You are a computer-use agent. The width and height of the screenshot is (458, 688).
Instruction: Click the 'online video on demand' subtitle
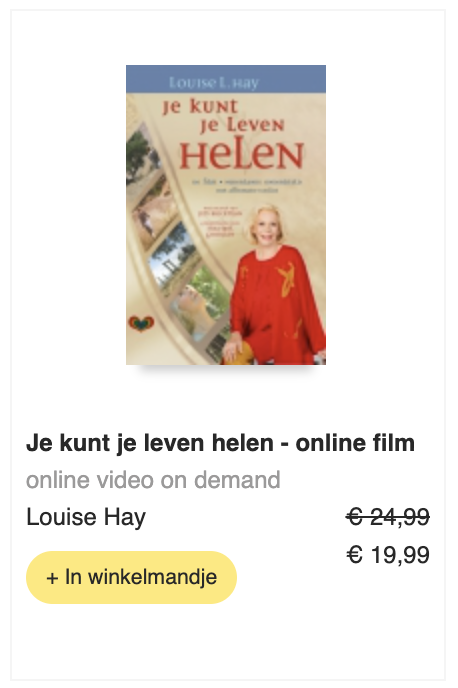pos(153,480)
